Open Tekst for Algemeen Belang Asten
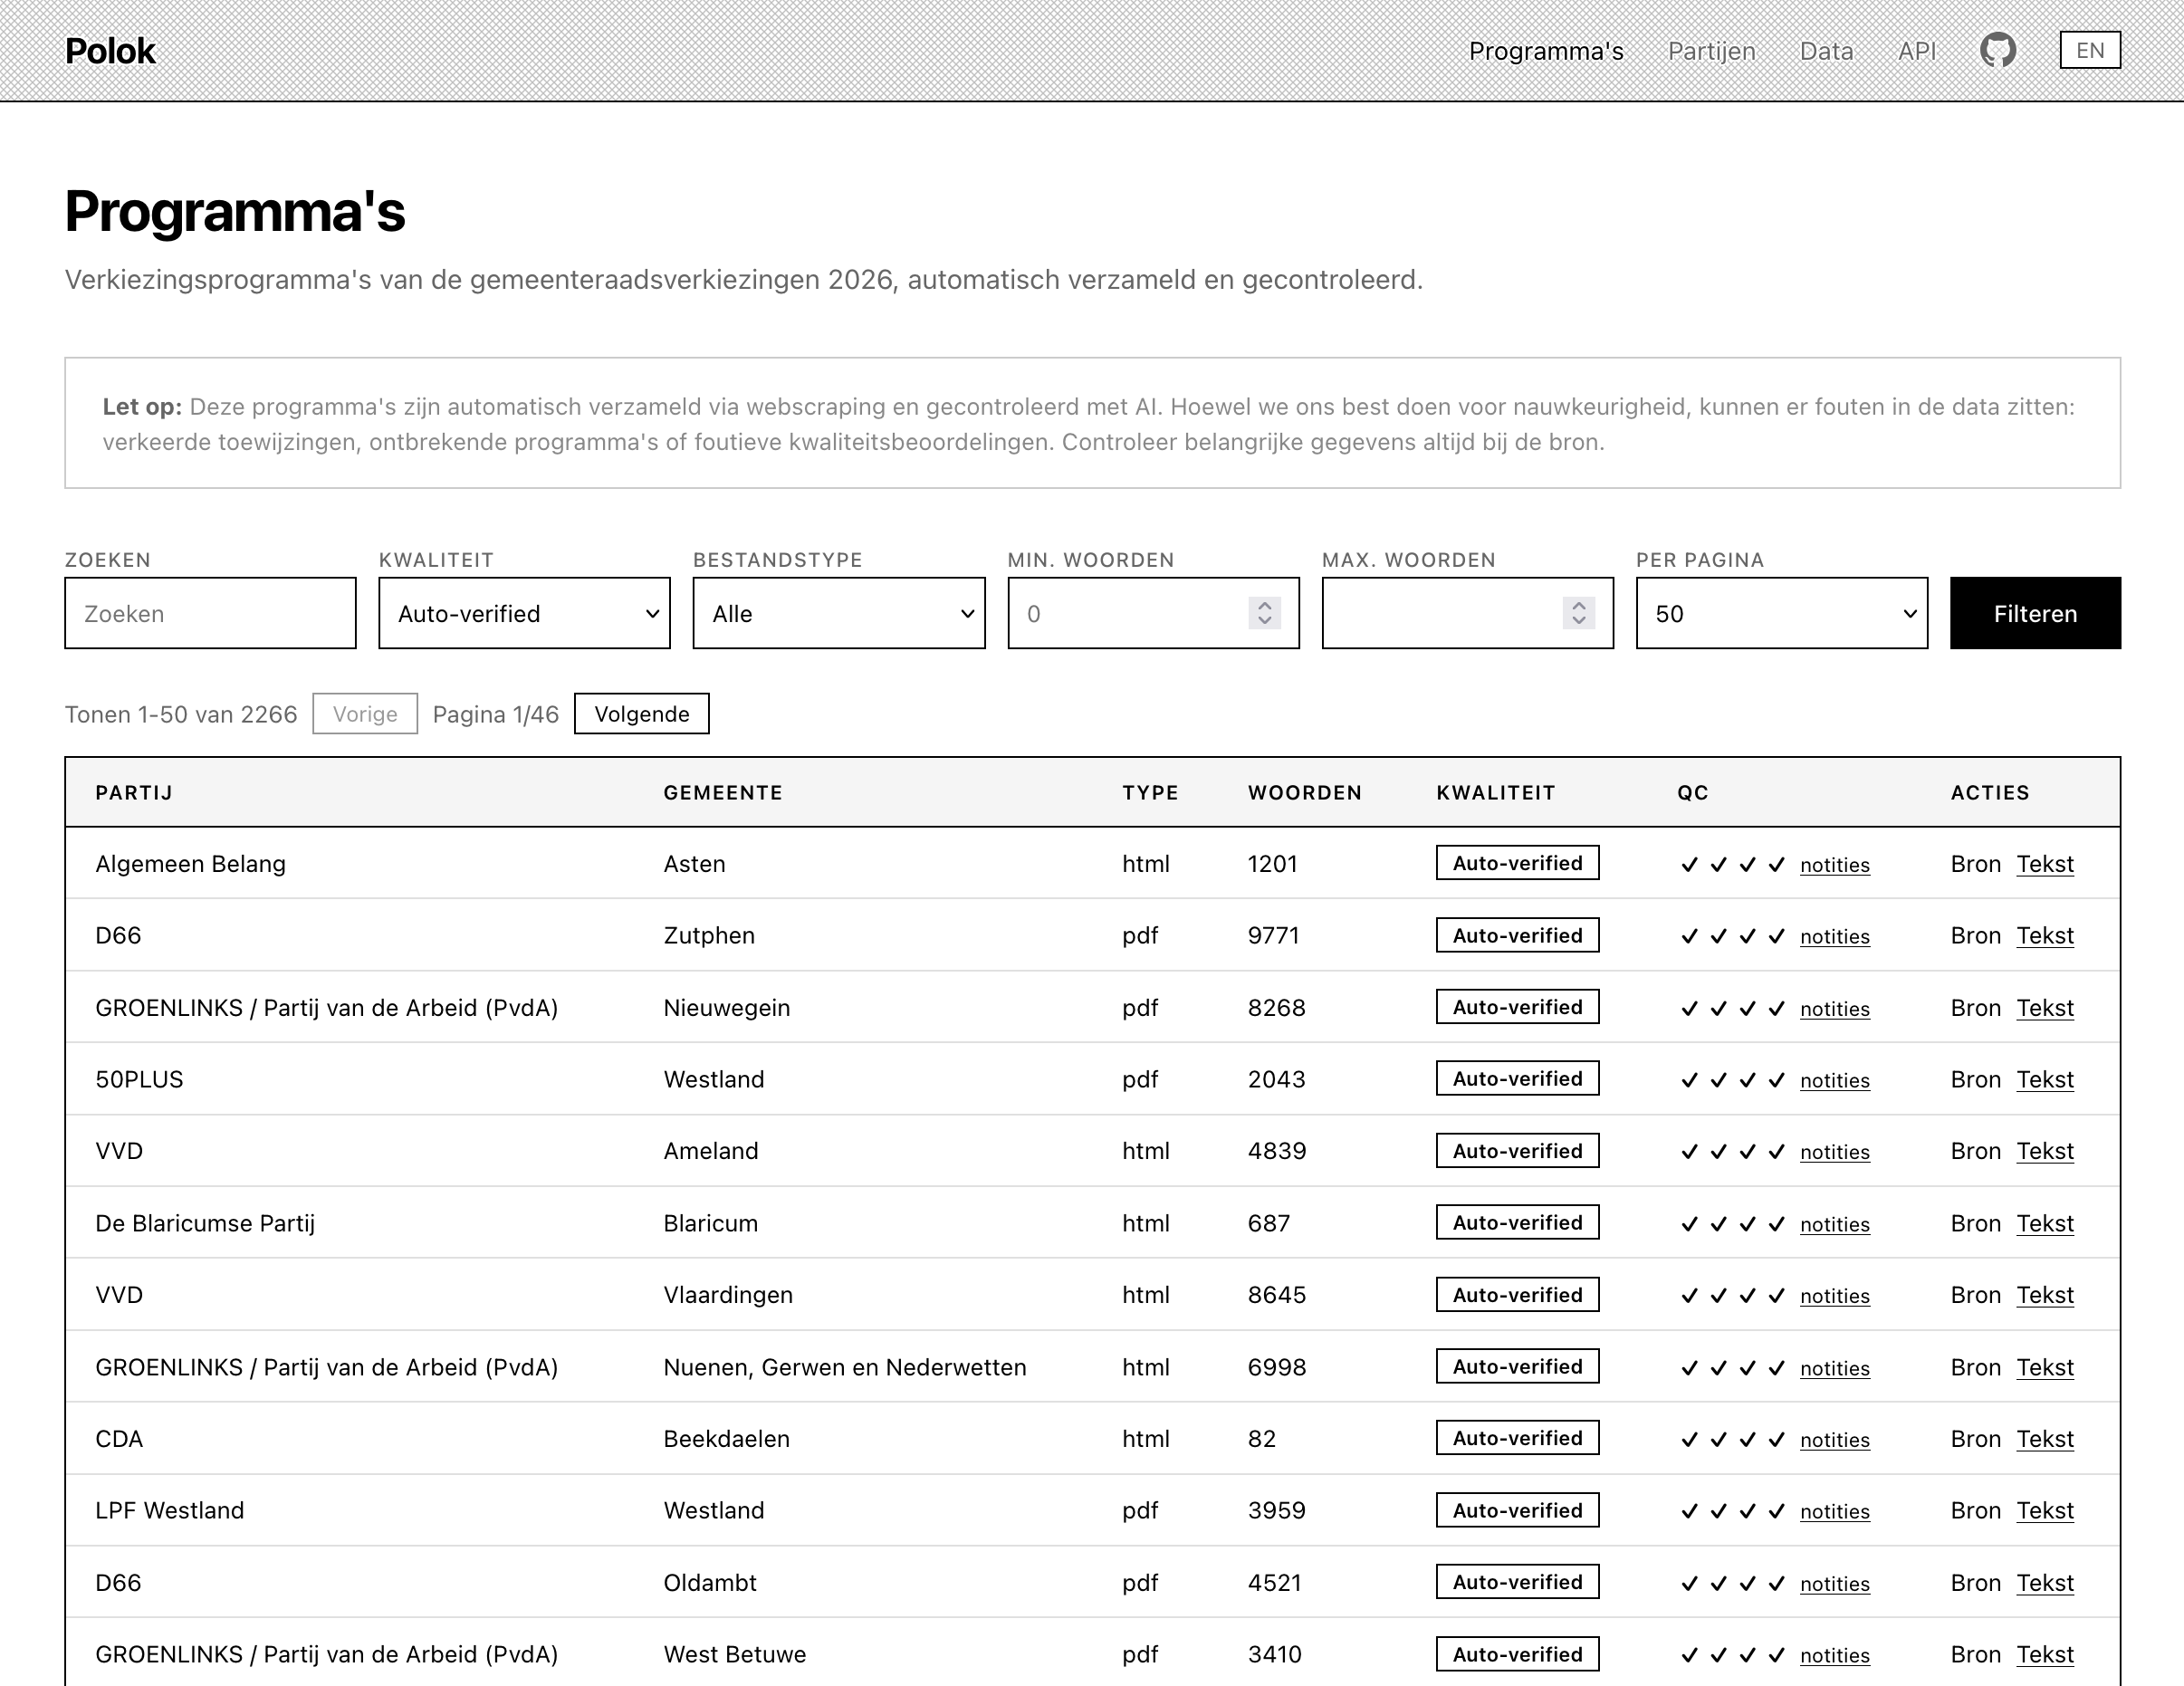The width and height of the screenshot is (2184, 1686). (2045, 864)
